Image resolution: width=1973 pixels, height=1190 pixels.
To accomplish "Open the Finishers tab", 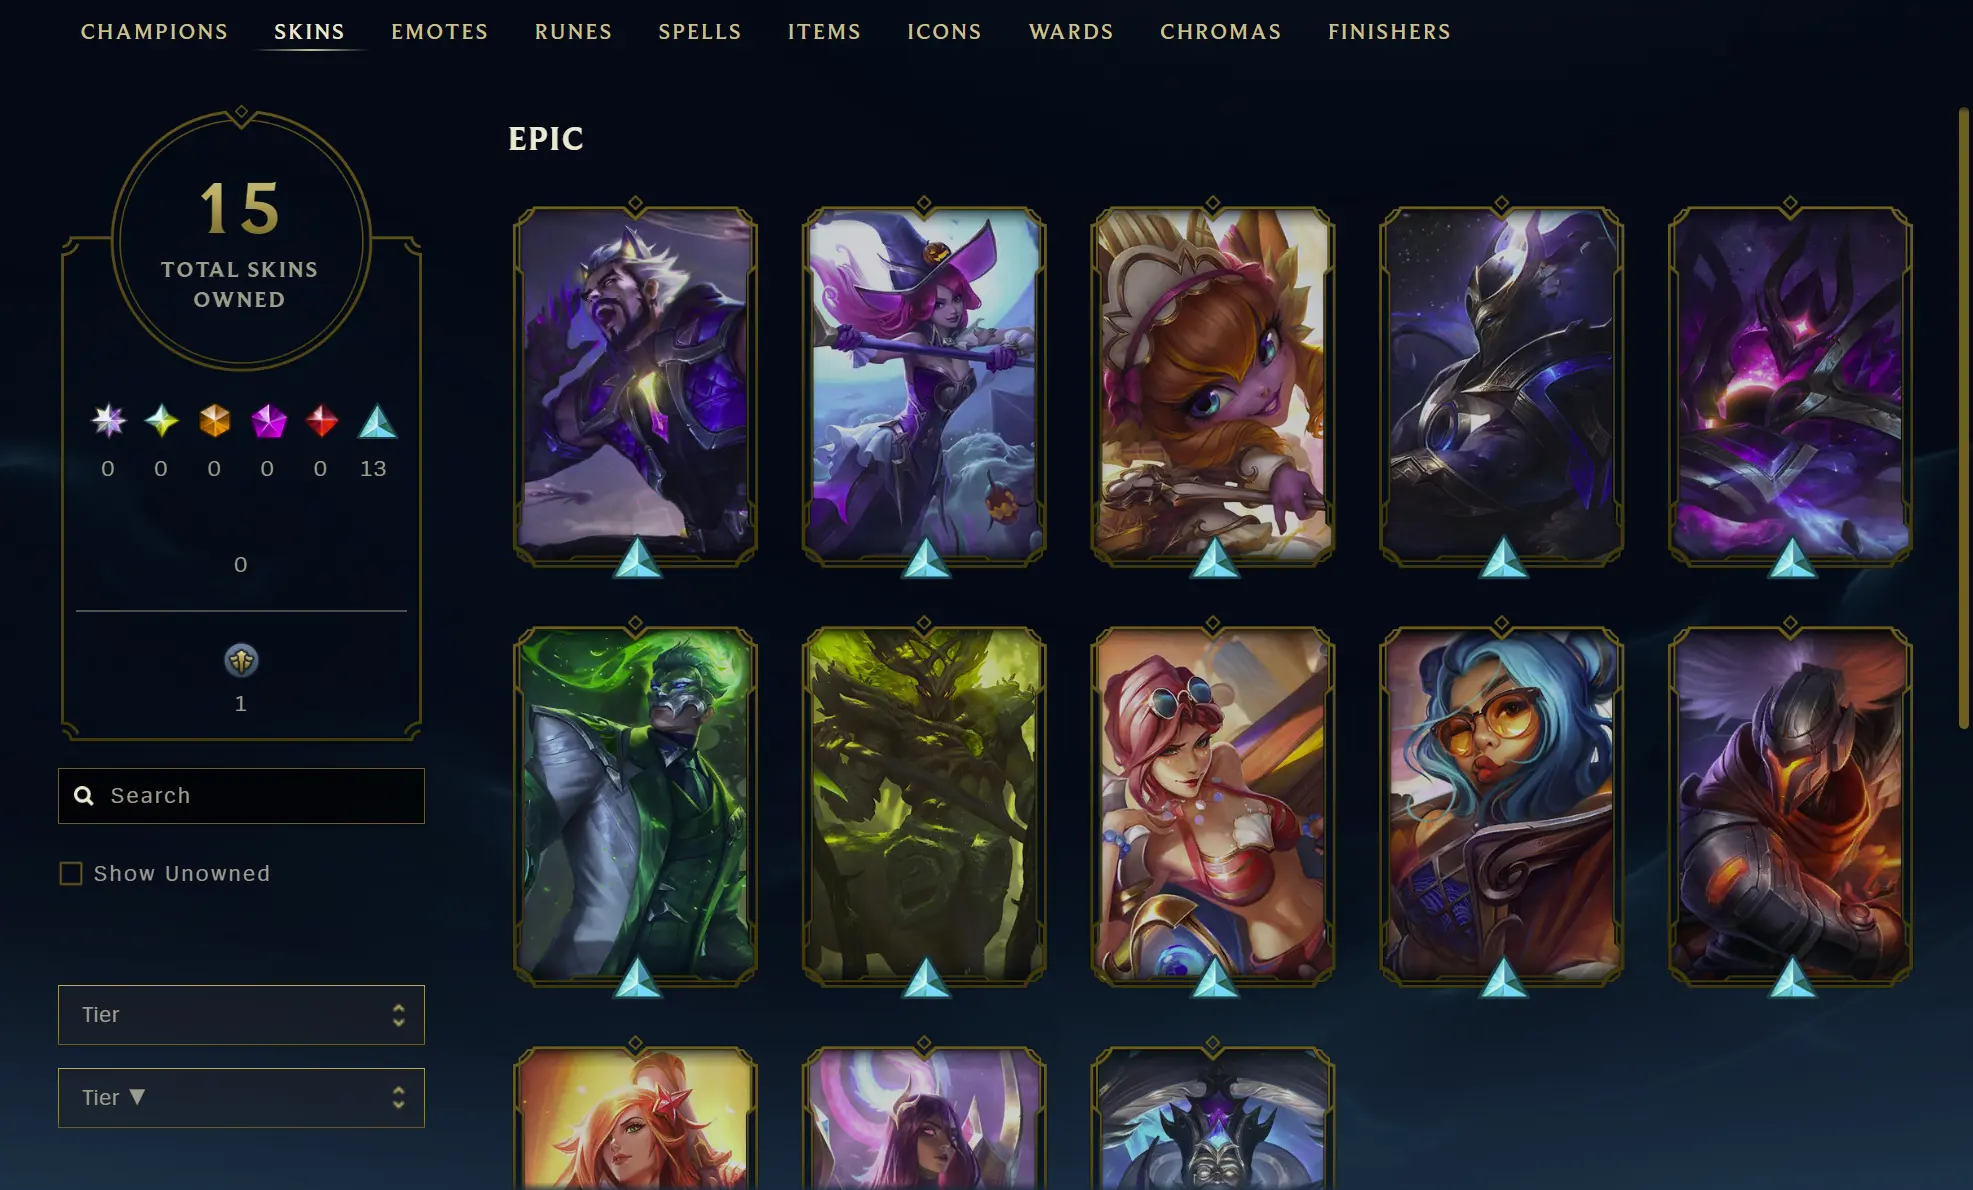I will 1389,32.
